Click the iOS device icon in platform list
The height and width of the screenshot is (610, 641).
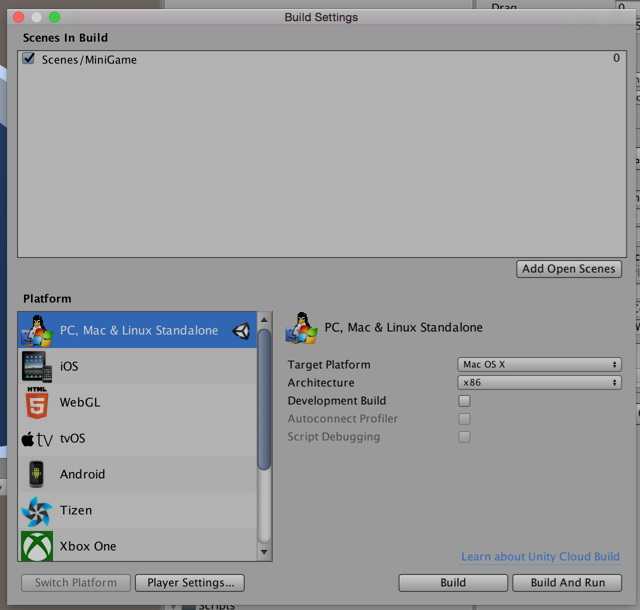tap(37, 366)
